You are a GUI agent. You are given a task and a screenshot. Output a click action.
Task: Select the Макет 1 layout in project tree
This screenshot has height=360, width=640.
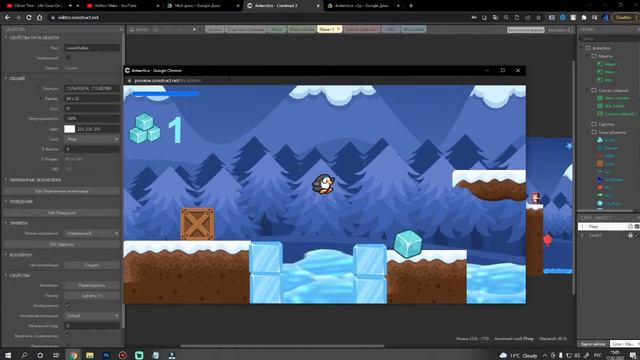(x=611, y=64)
